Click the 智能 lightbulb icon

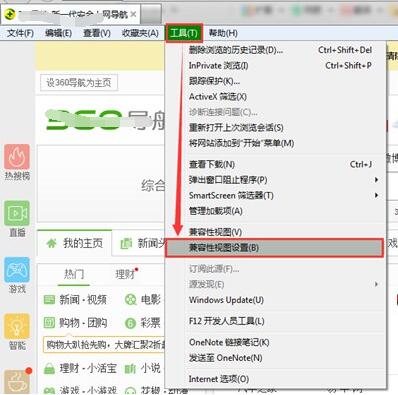point(17,326)
